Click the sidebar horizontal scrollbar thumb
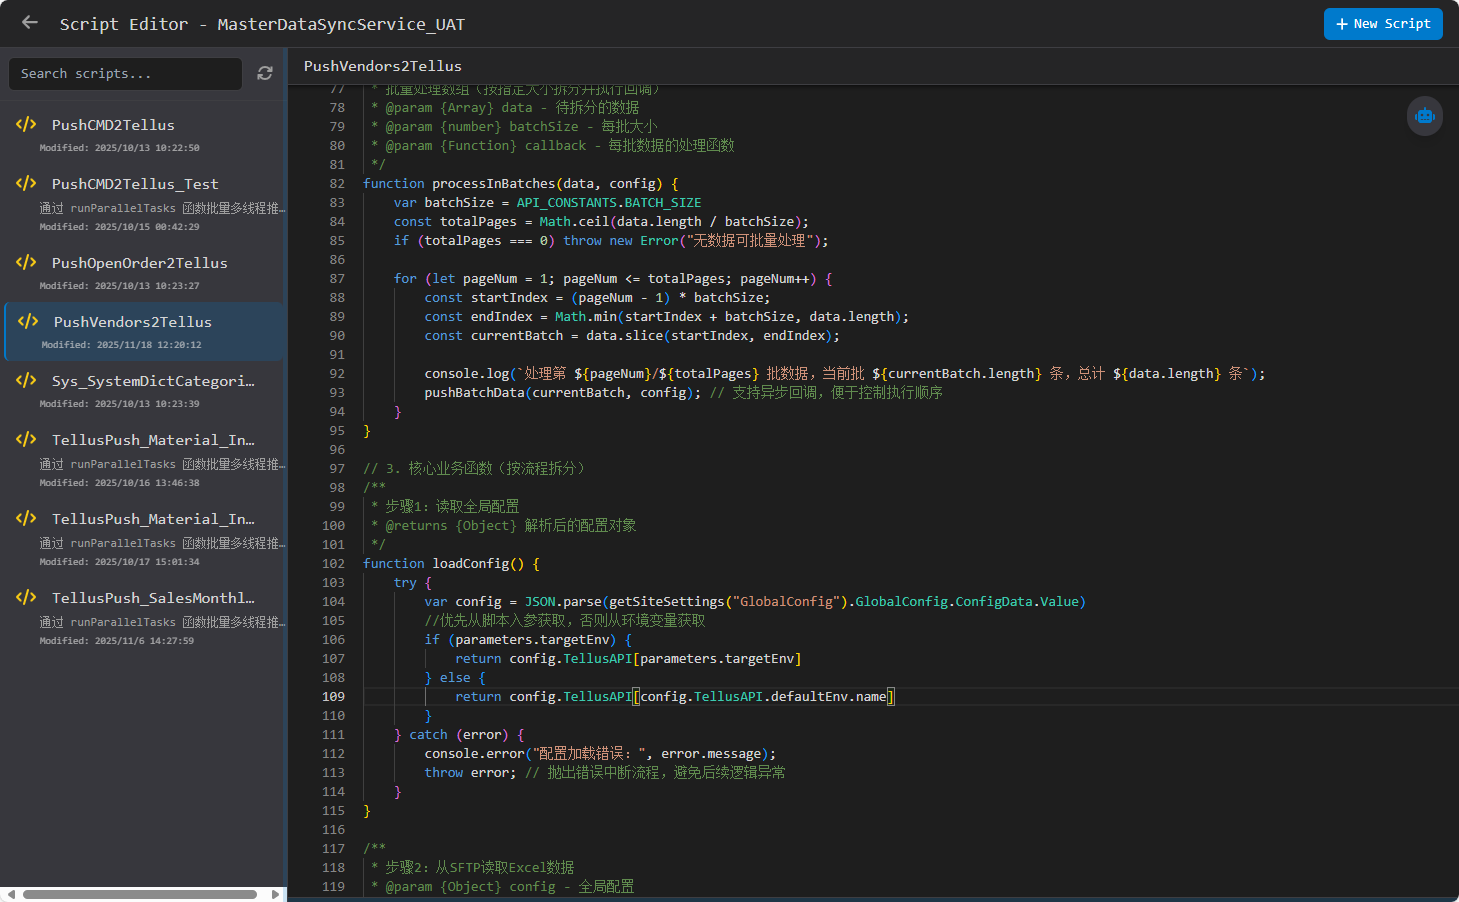 click(x=140, y=894)
